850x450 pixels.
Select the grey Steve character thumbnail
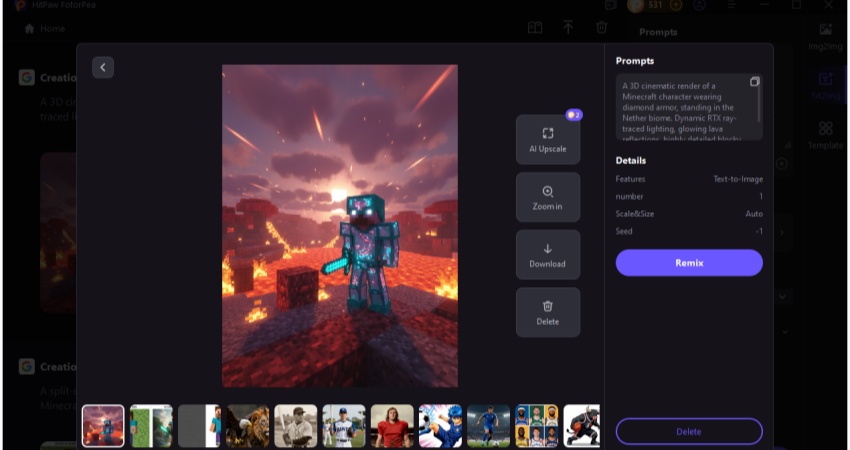coord(199,426)
